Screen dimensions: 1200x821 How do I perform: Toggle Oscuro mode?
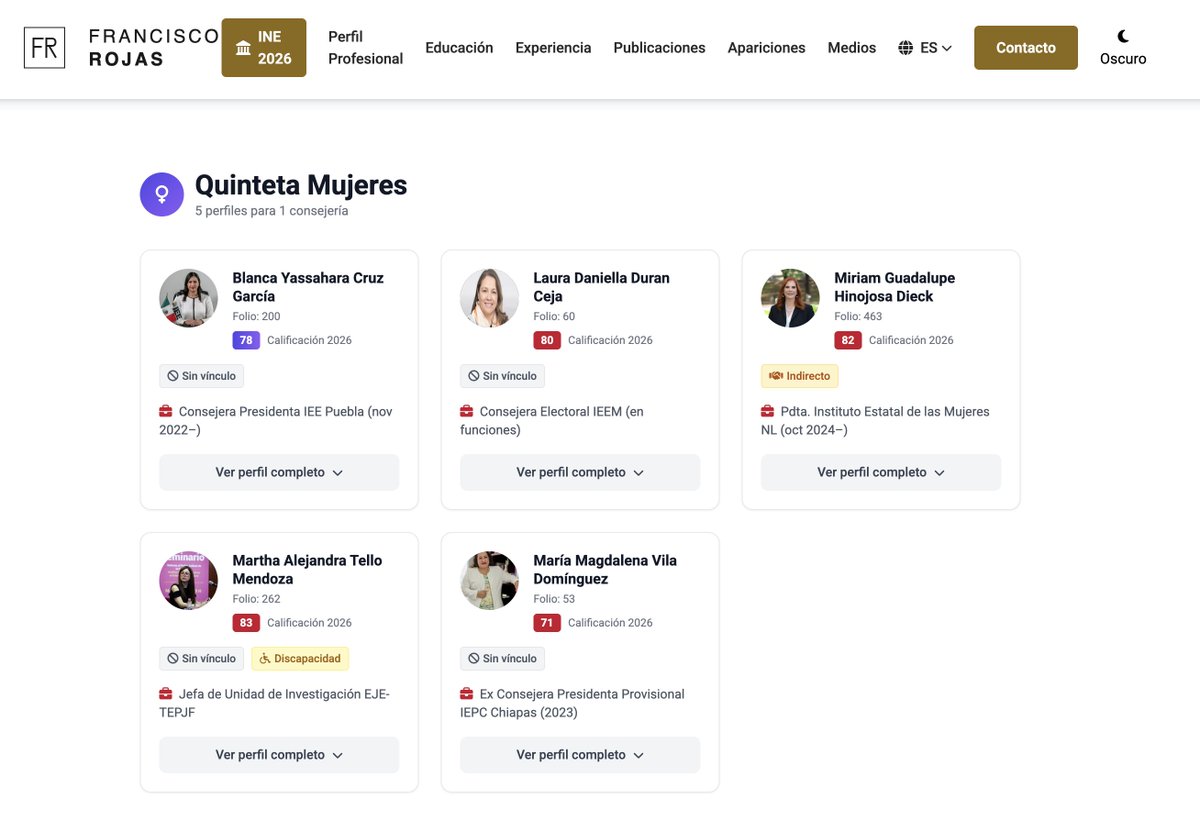pos(1122,47)
